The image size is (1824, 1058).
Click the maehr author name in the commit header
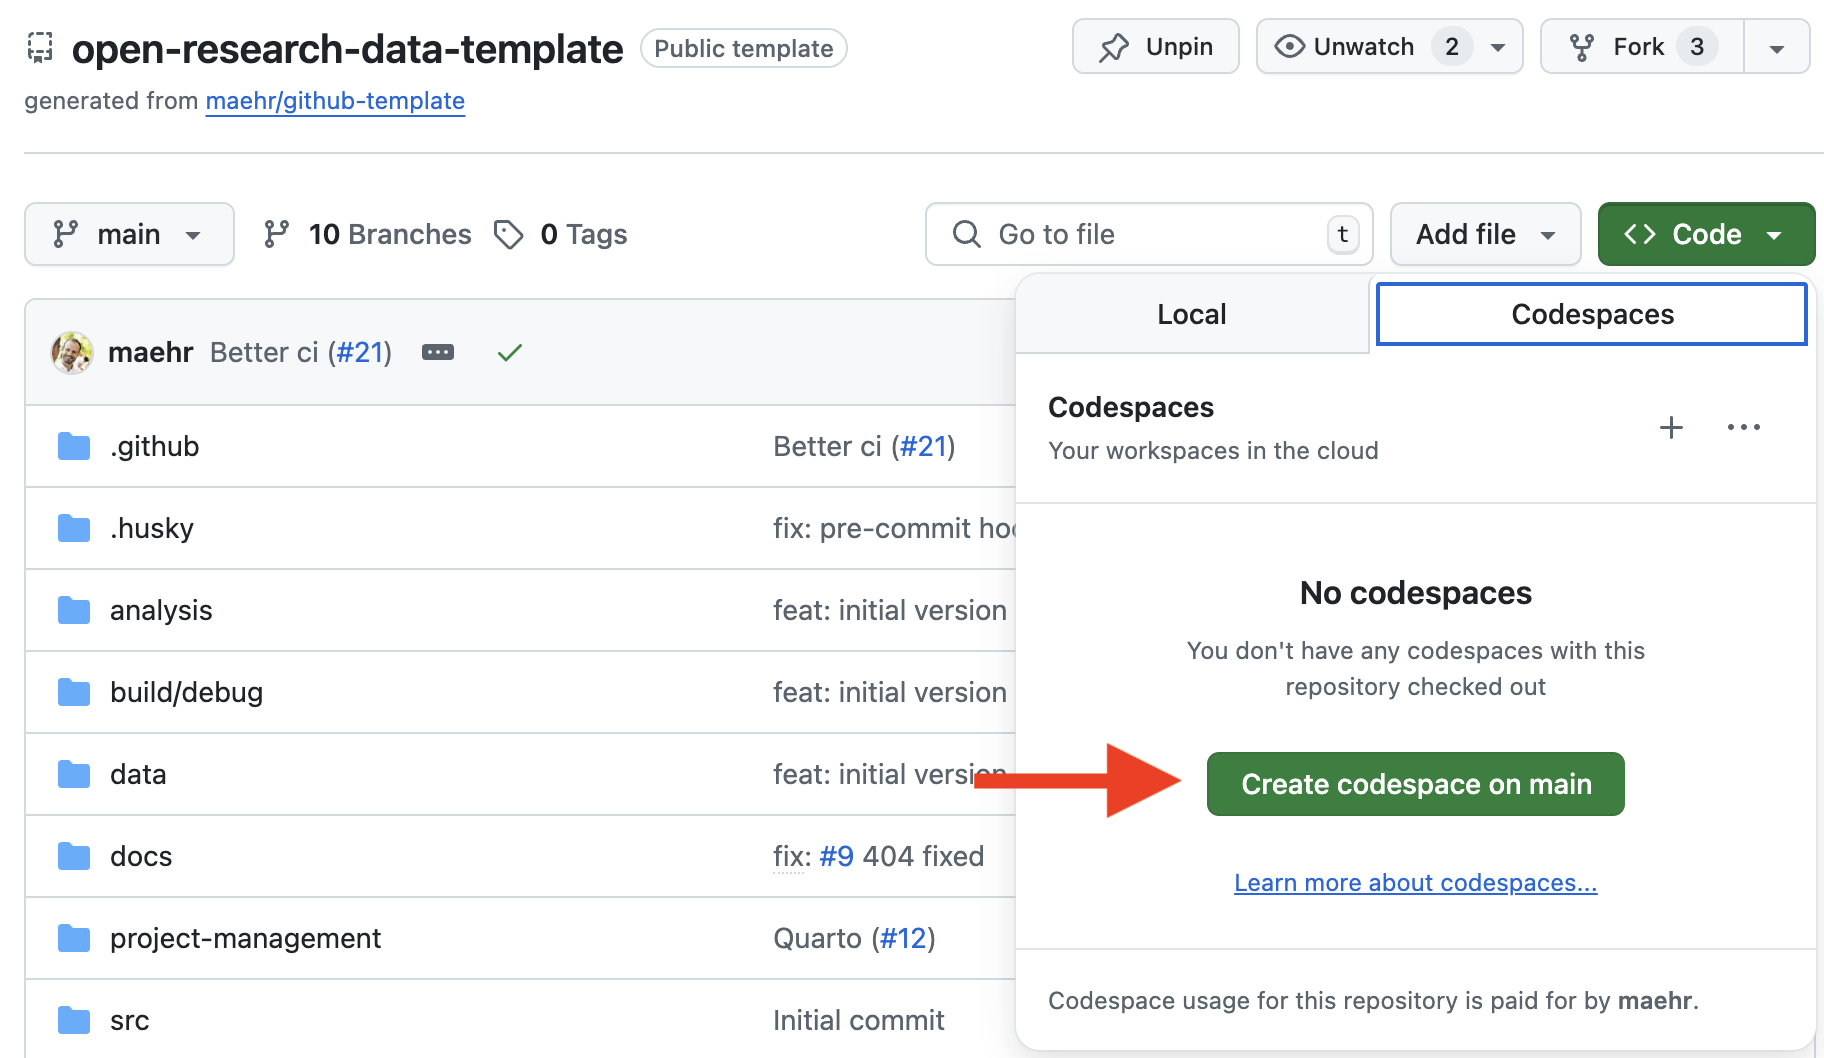[150, 352]
